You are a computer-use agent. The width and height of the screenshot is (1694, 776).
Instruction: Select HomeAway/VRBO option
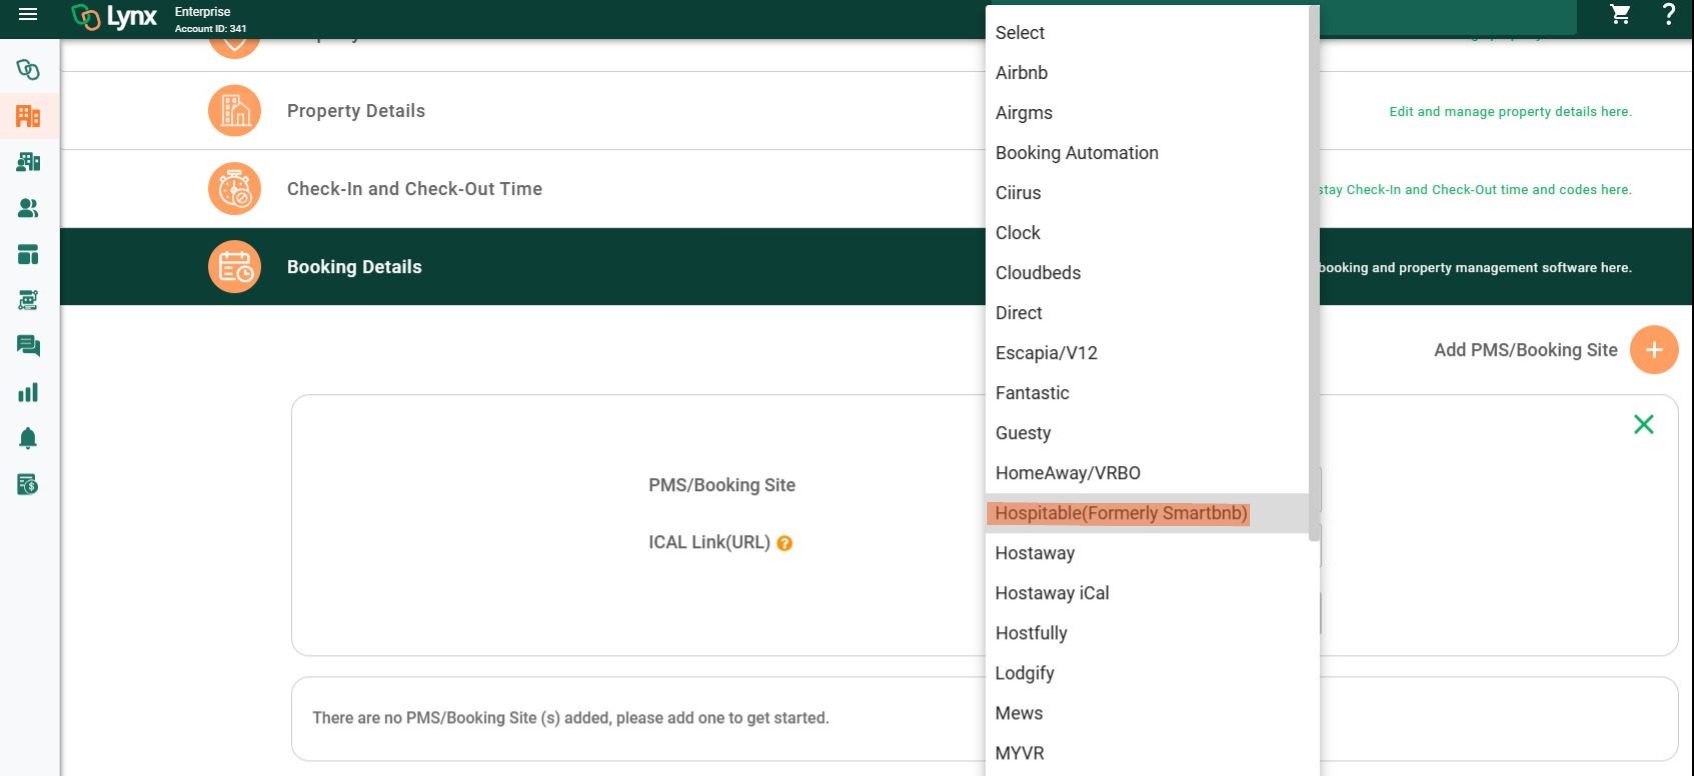pos(1147,473)
